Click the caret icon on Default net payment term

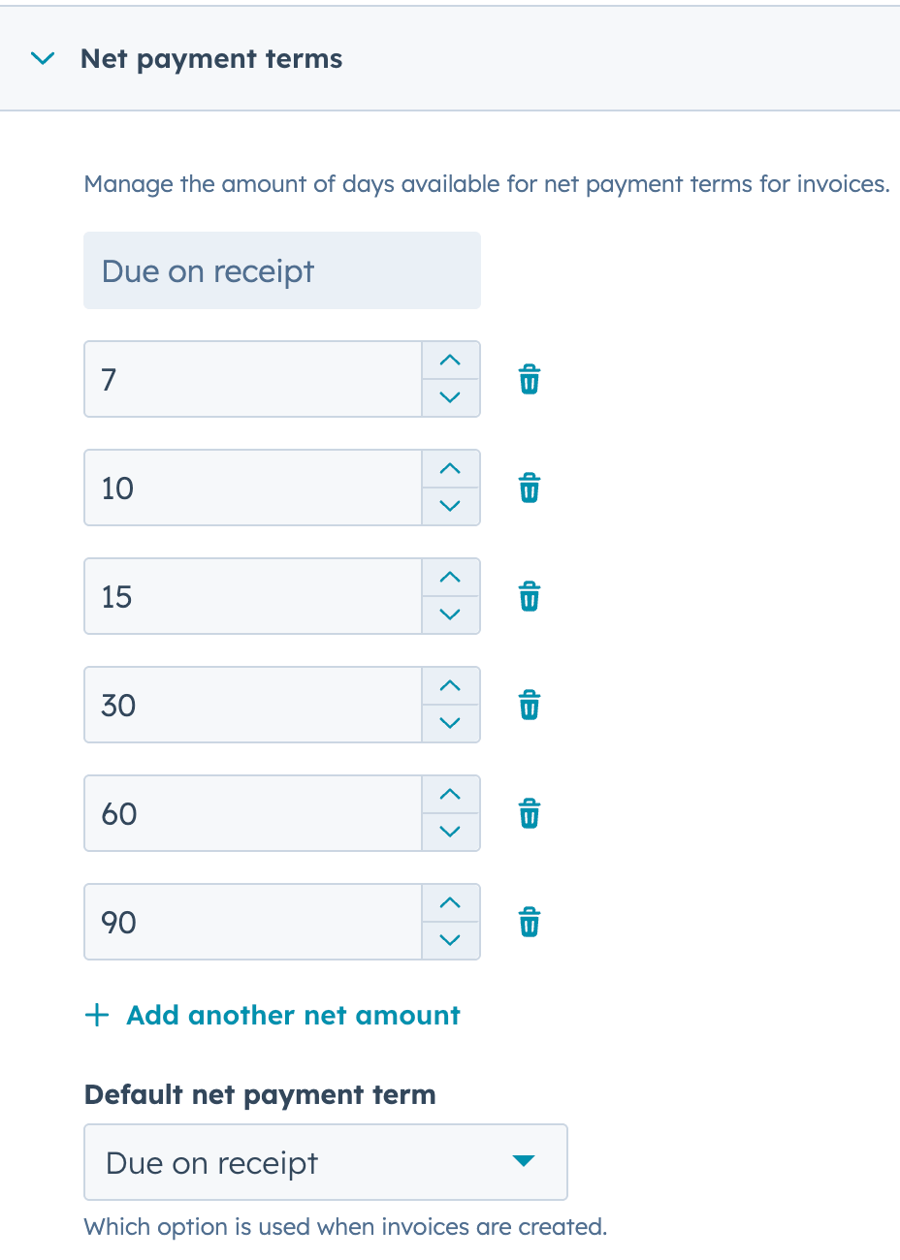[x=524, y=1162]
